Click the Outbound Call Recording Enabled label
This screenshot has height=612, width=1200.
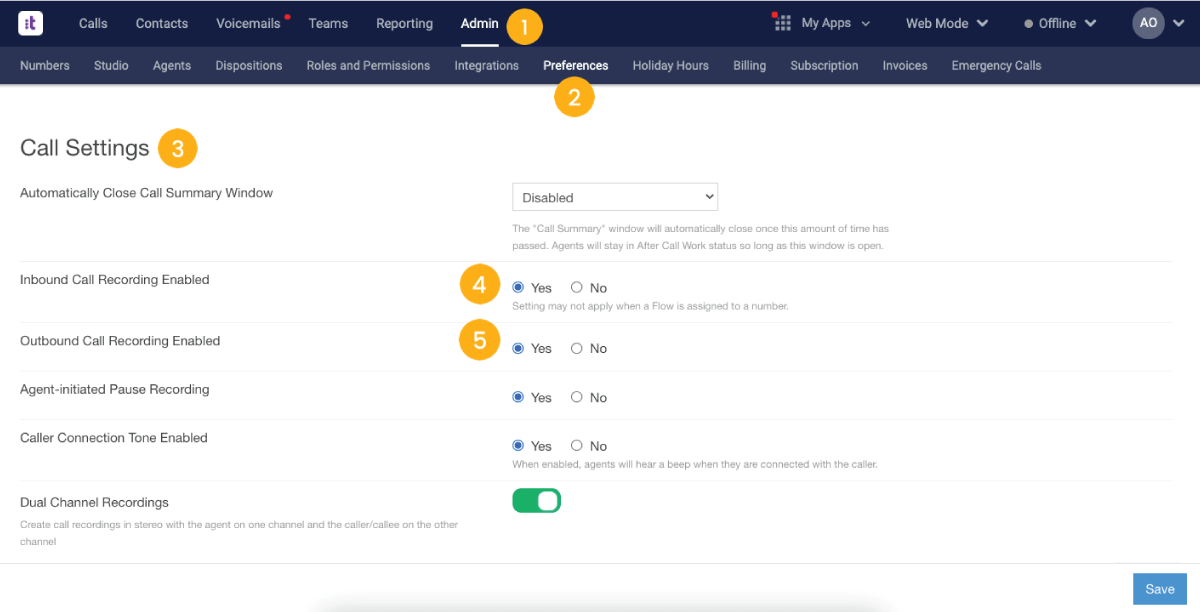pyautogui.click(x=120, y=341)
